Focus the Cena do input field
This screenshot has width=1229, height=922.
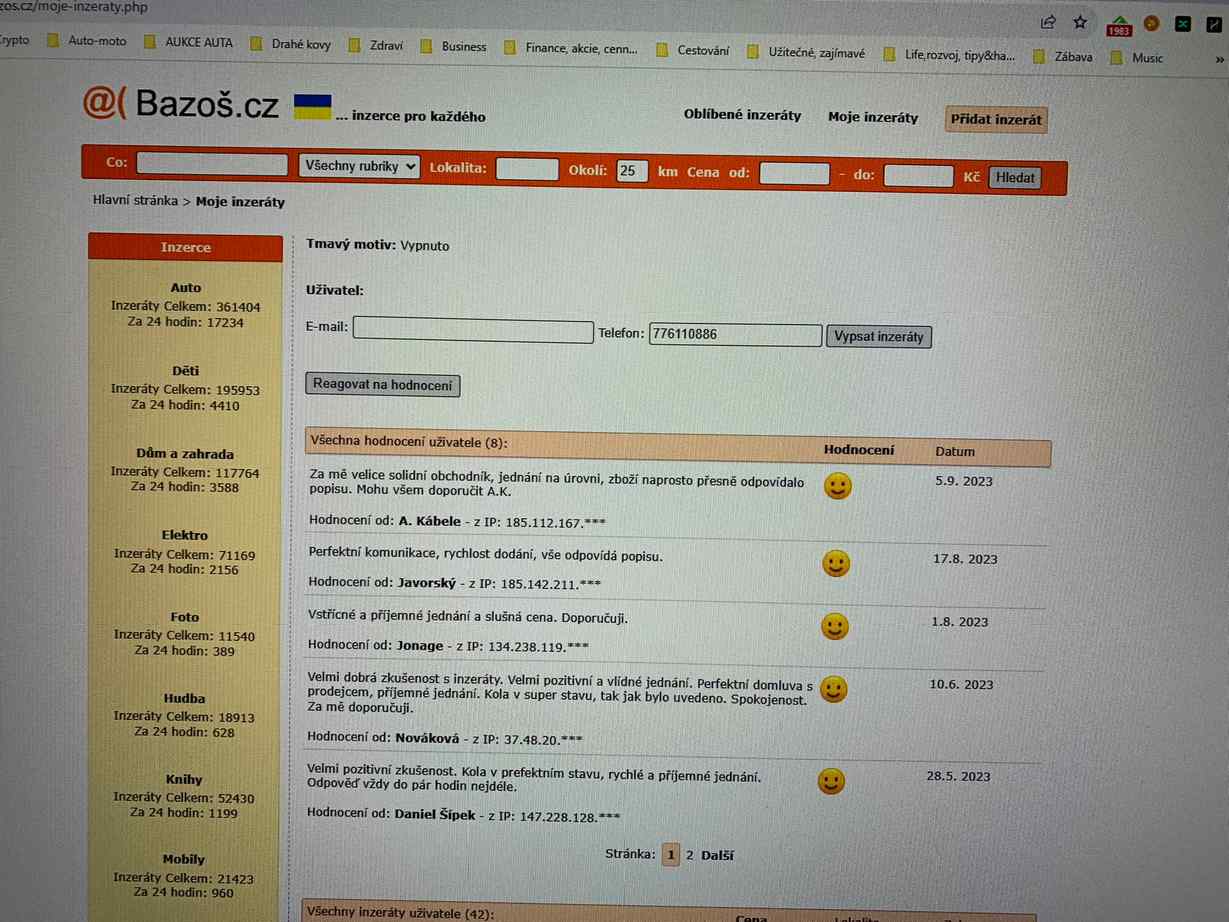(x=918, y=176)
